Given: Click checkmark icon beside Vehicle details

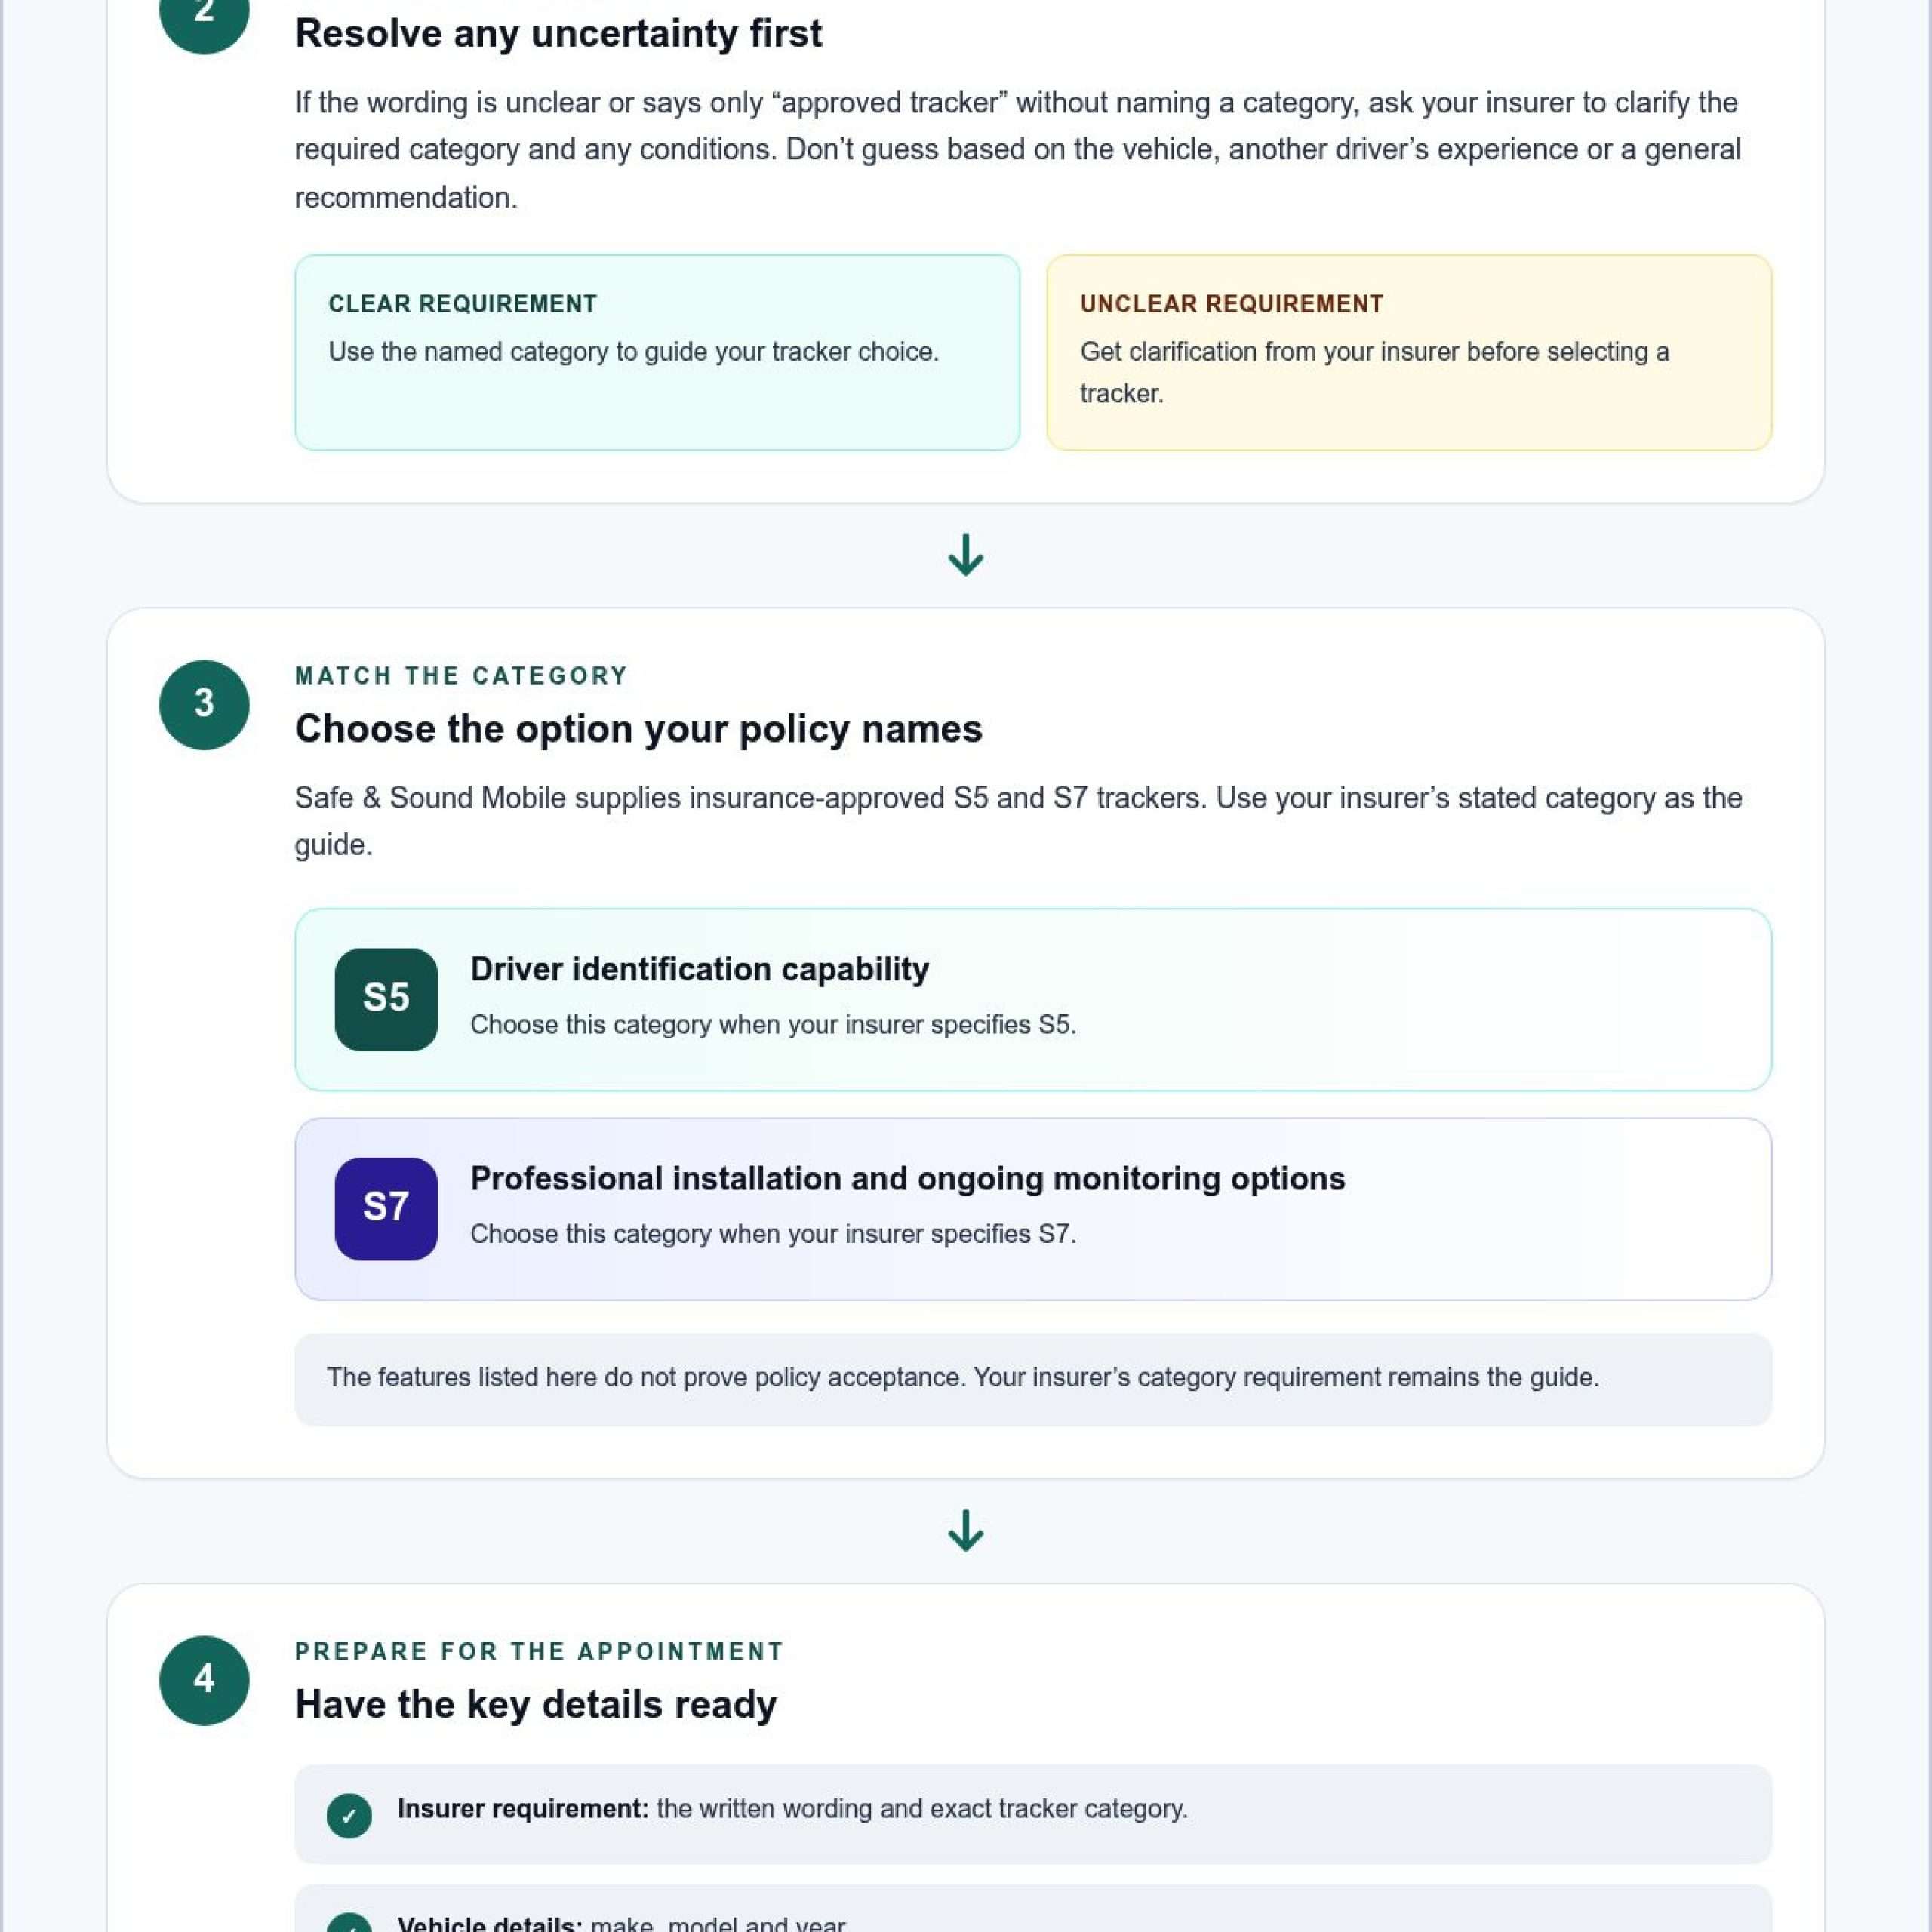Looking at the screenshot, I should coord(349,1922).
